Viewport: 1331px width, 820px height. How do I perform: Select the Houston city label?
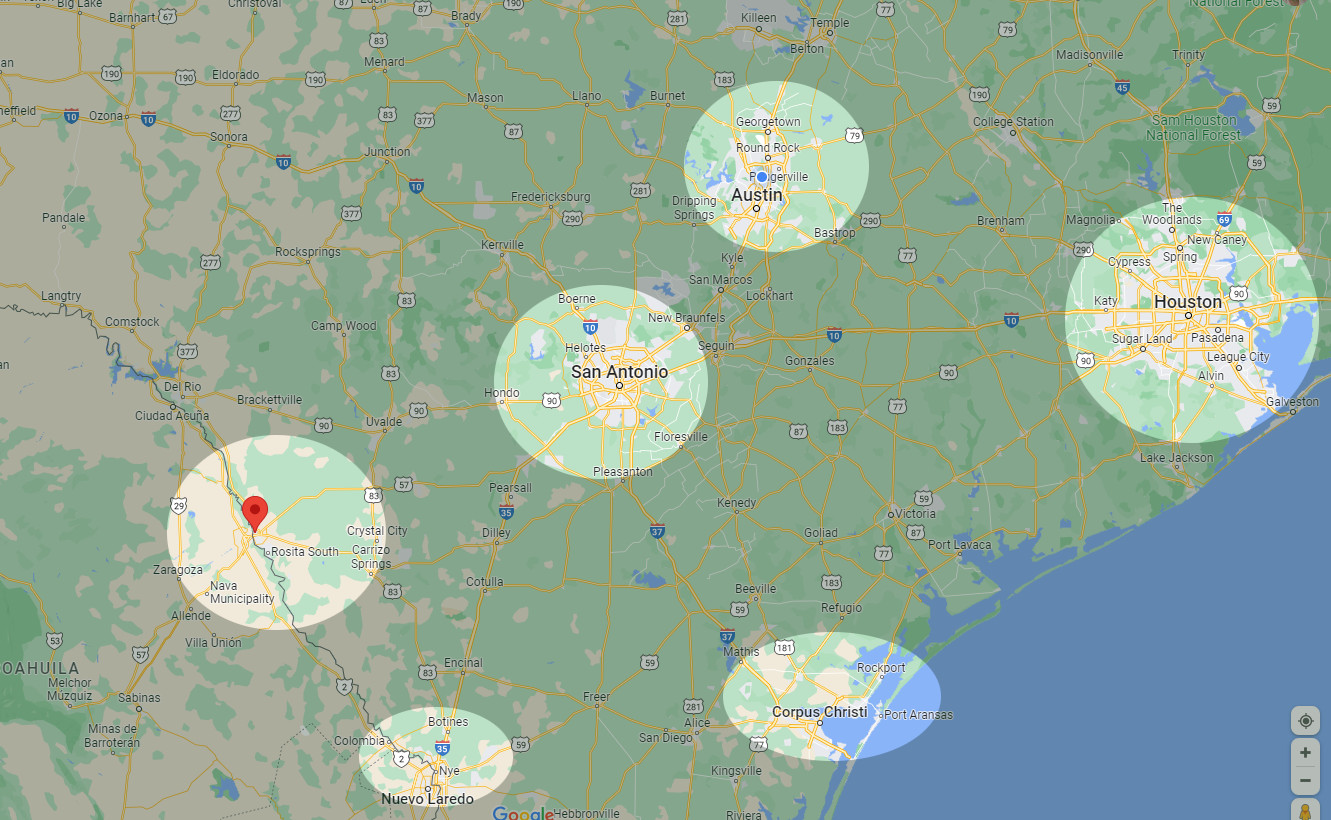click(1187, 302)
